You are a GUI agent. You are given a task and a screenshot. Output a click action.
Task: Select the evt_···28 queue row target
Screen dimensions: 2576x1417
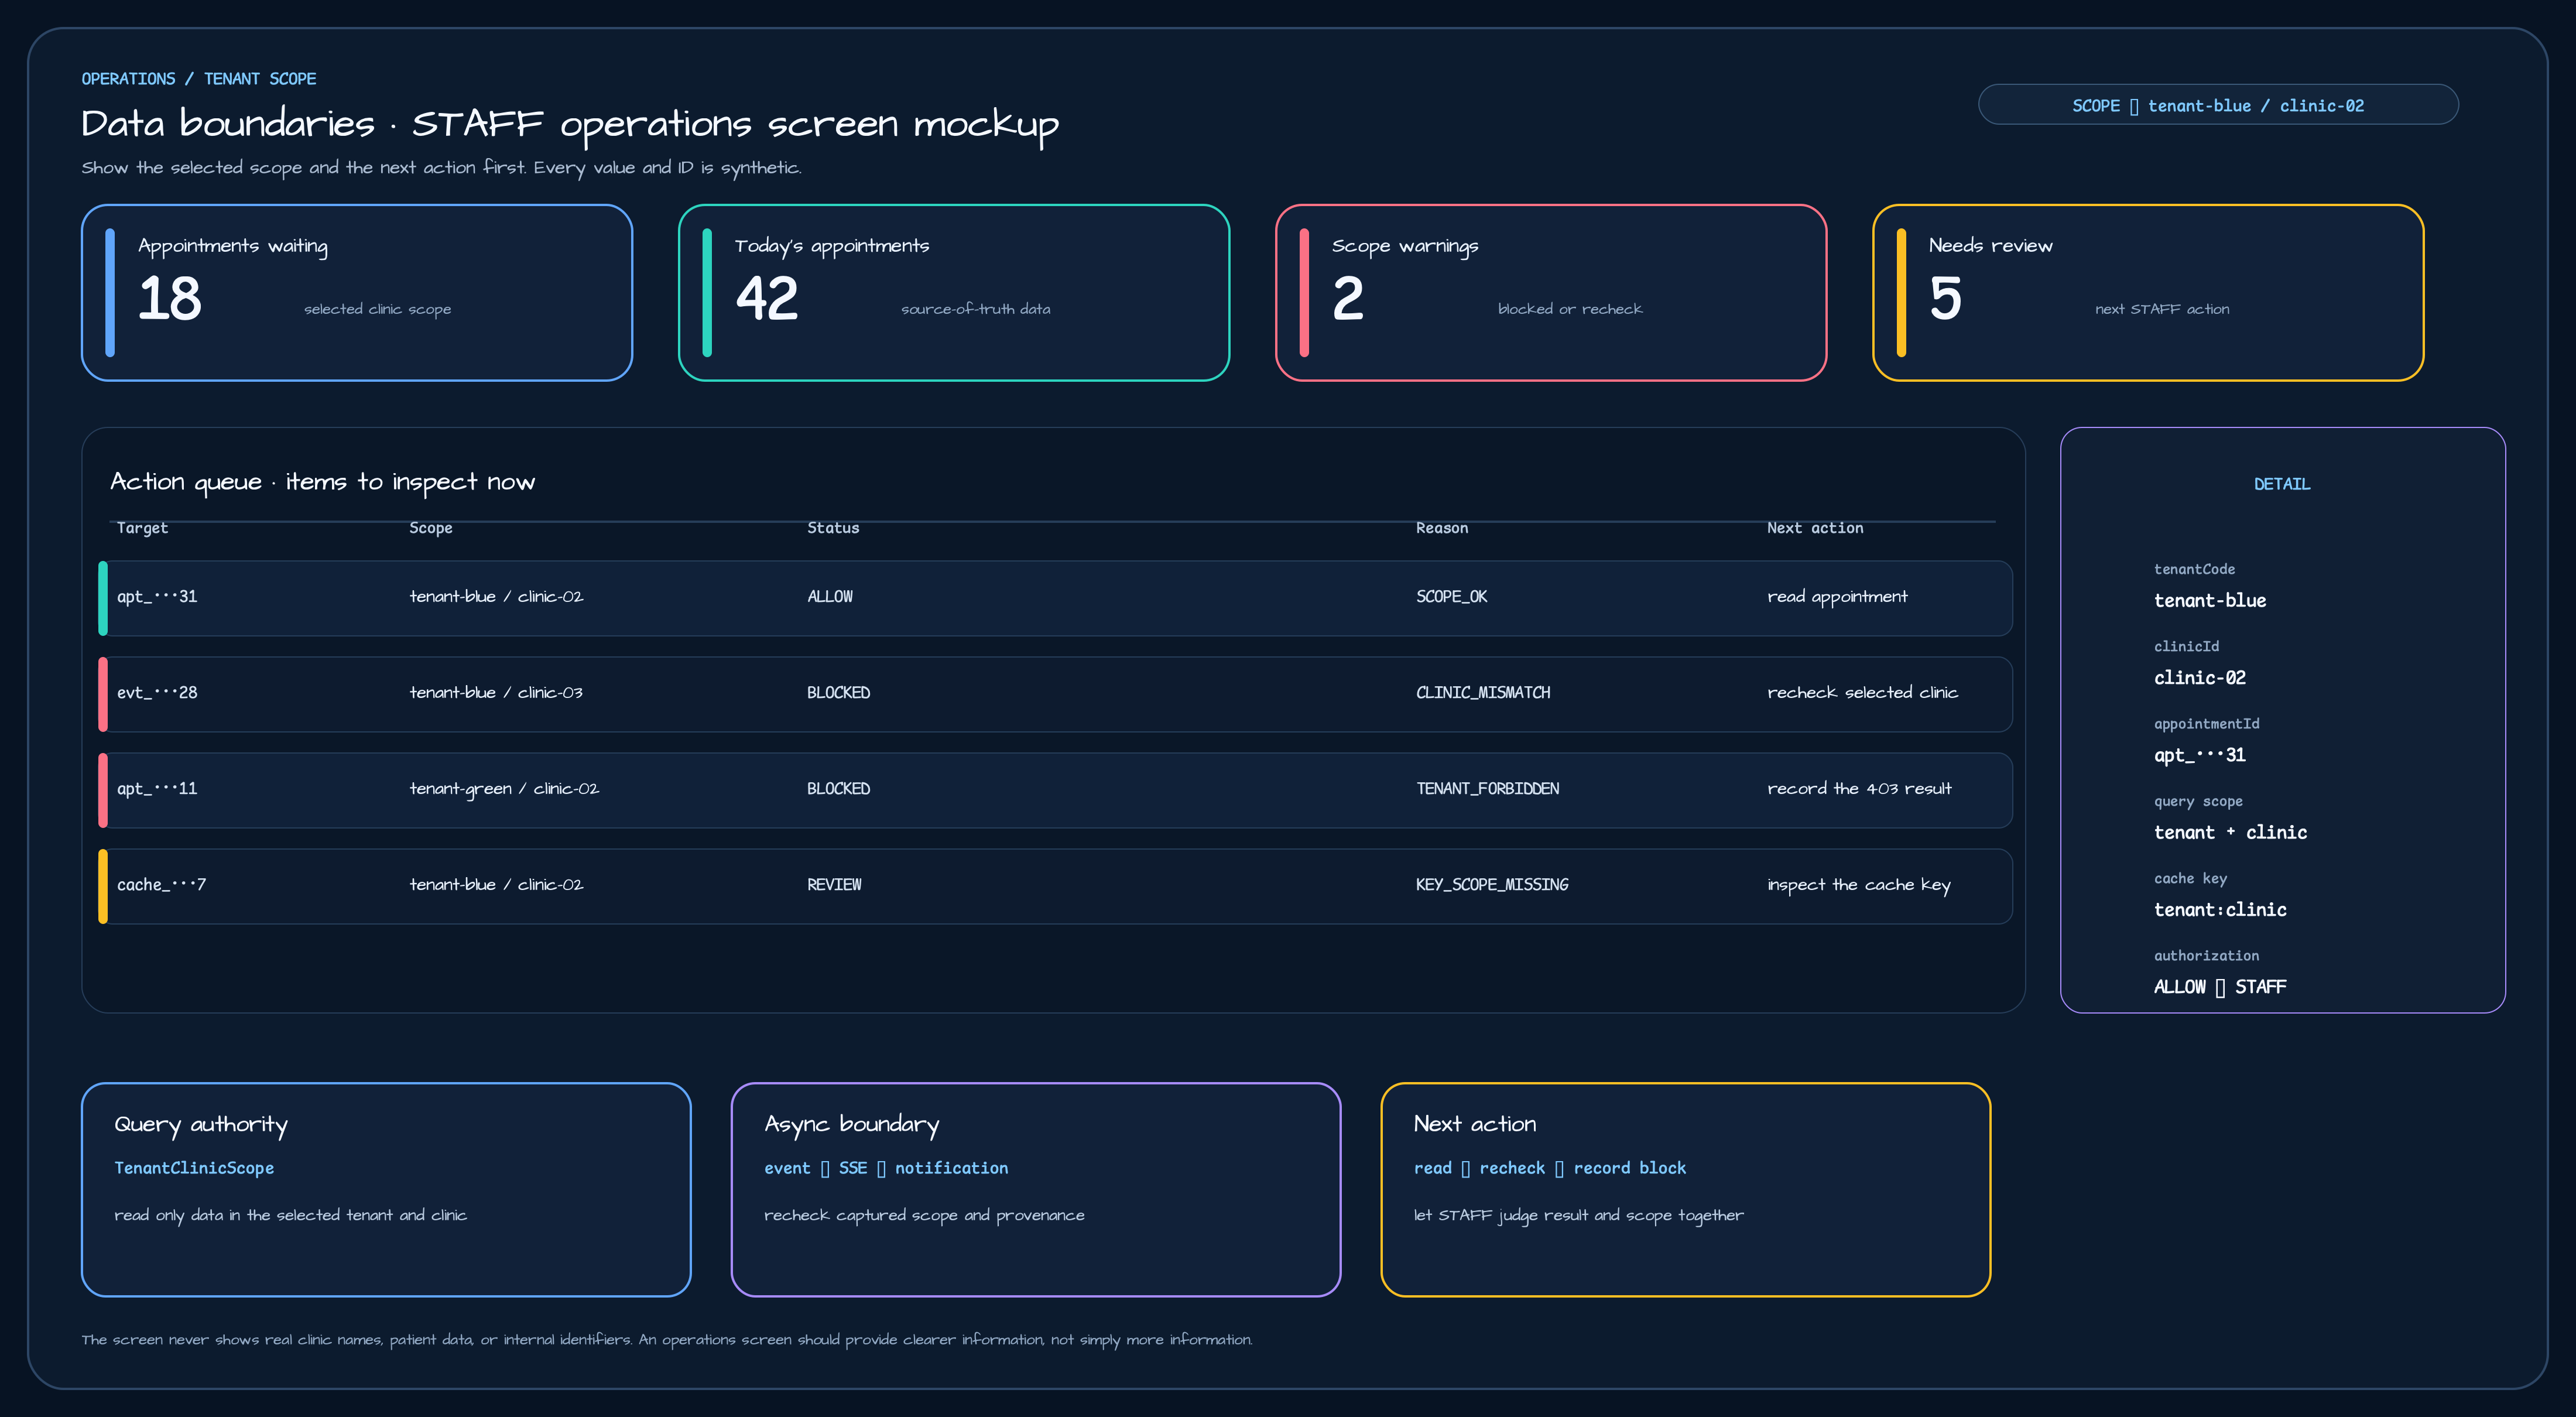(157, 693)
